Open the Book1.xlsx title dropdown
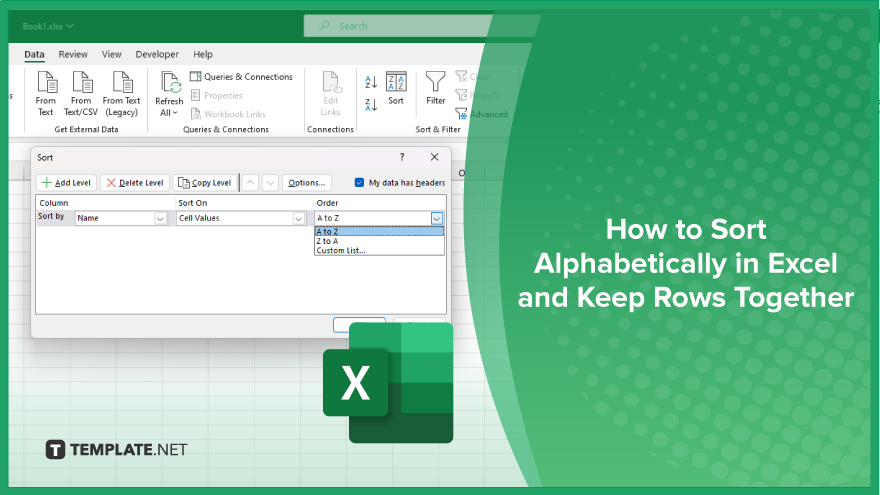The width and height of the screenshot is (880, 495). click(x=70, y=26)
